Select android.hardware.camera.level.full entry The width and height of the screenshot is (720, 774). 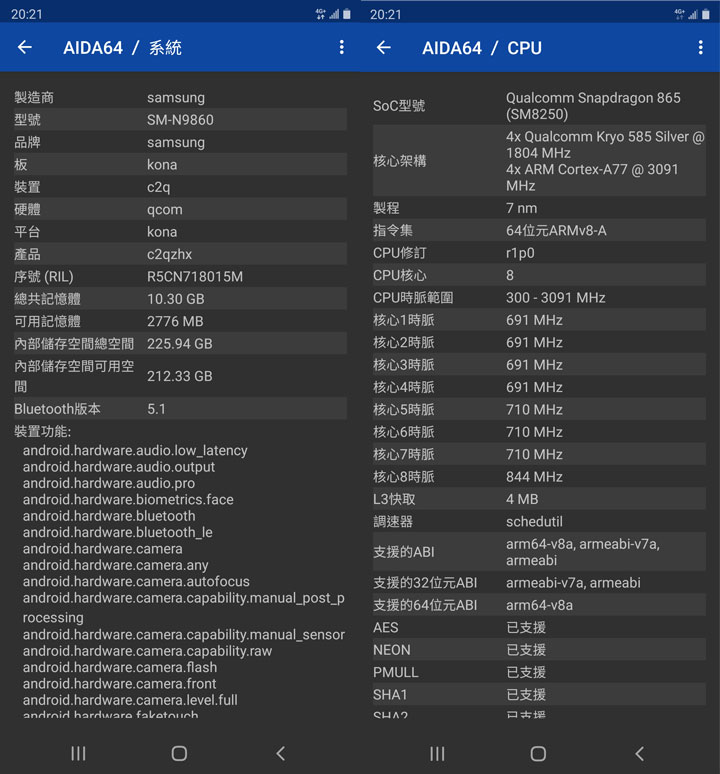[x=130, y=699]
